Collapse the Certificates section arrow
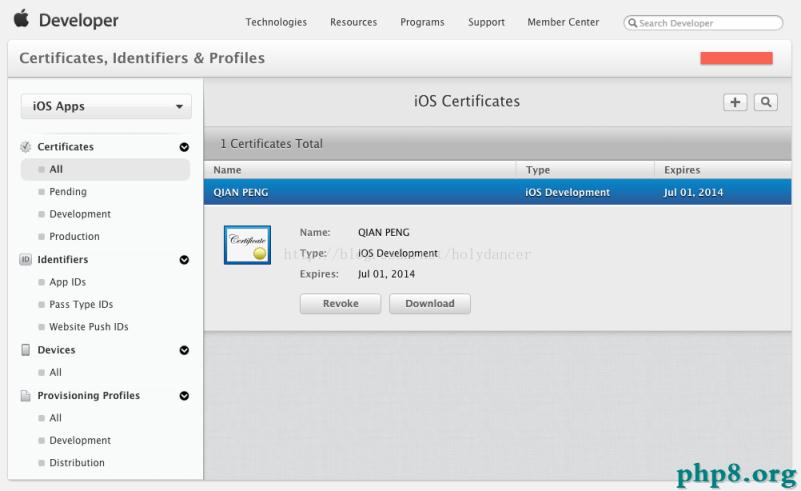This screenshot has width=801, height=491. click(x=184, y=147)
